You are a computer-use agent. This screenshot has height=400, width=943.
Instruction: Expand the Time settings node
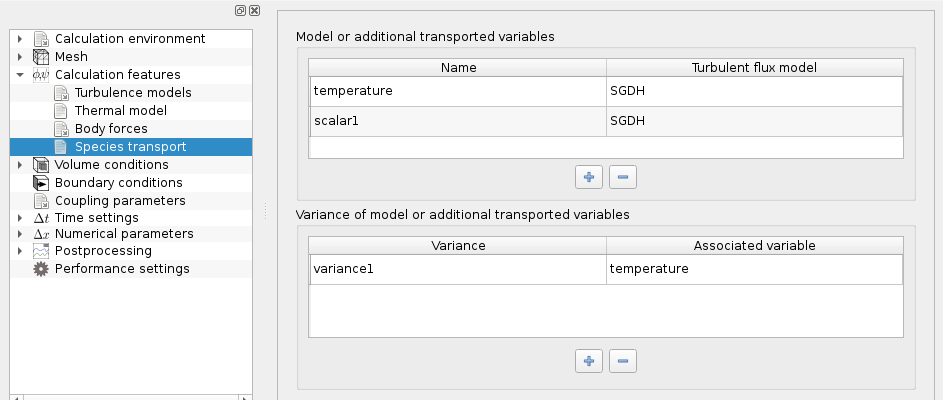pyautogui.click(x=20, y=218)
